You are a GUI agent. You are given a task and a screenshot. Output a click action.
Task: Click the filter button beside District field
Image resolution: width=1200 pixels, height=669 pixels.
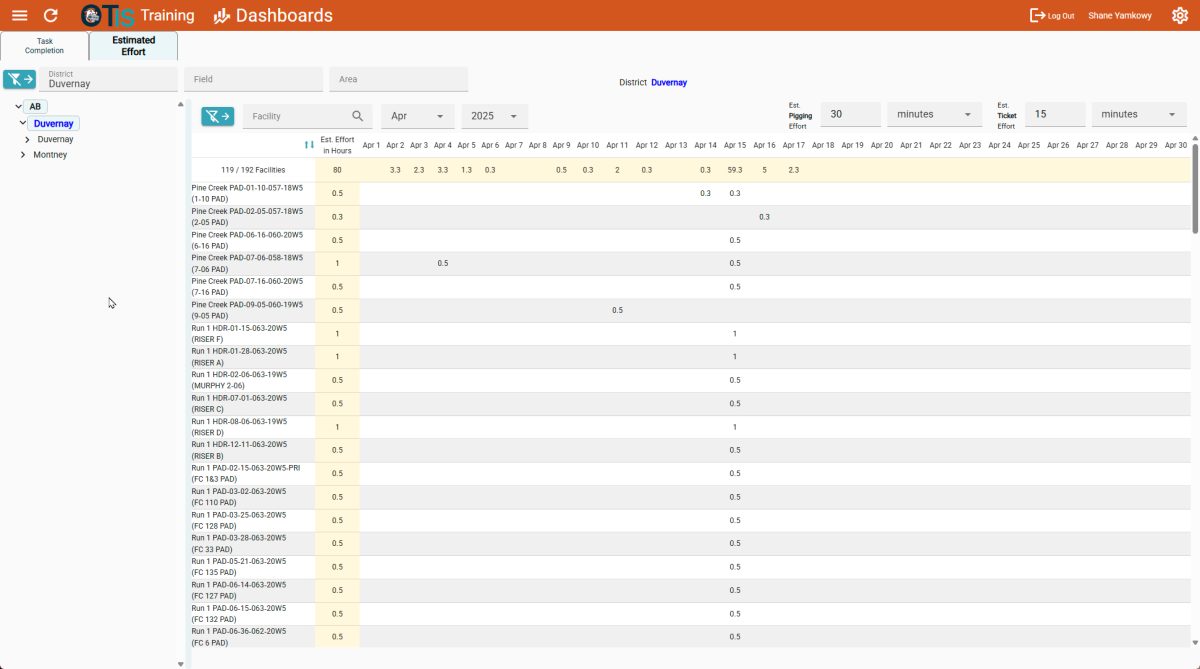(19, 79)
